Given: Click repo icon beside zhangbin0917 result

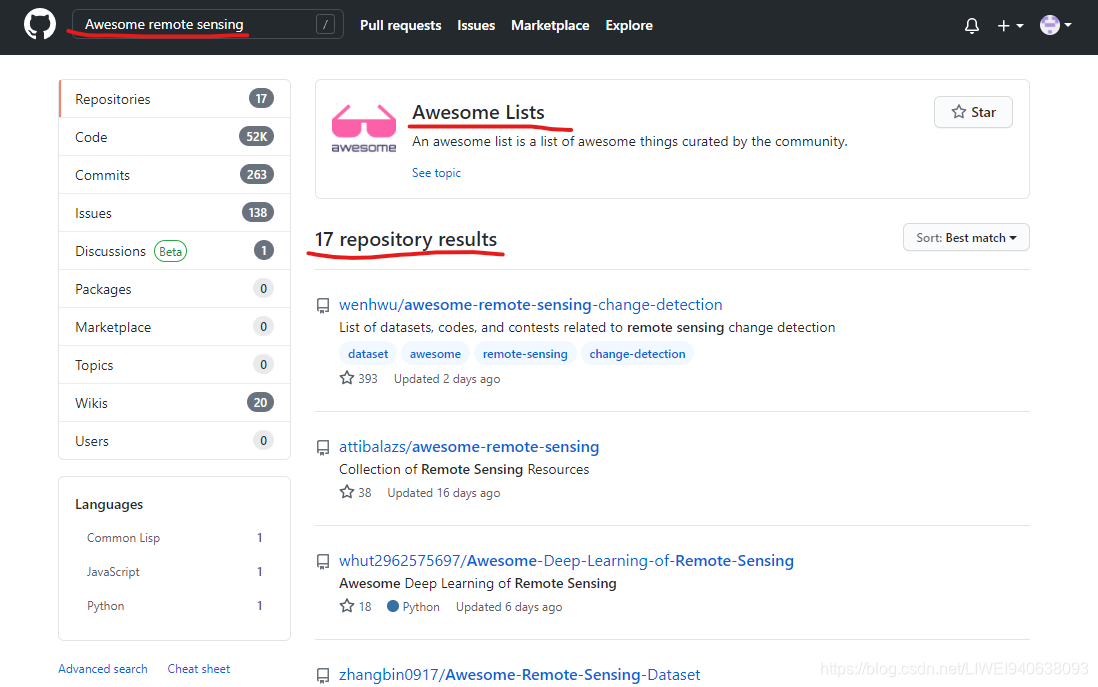Looking at the screenshot, I should click(323, 675).
